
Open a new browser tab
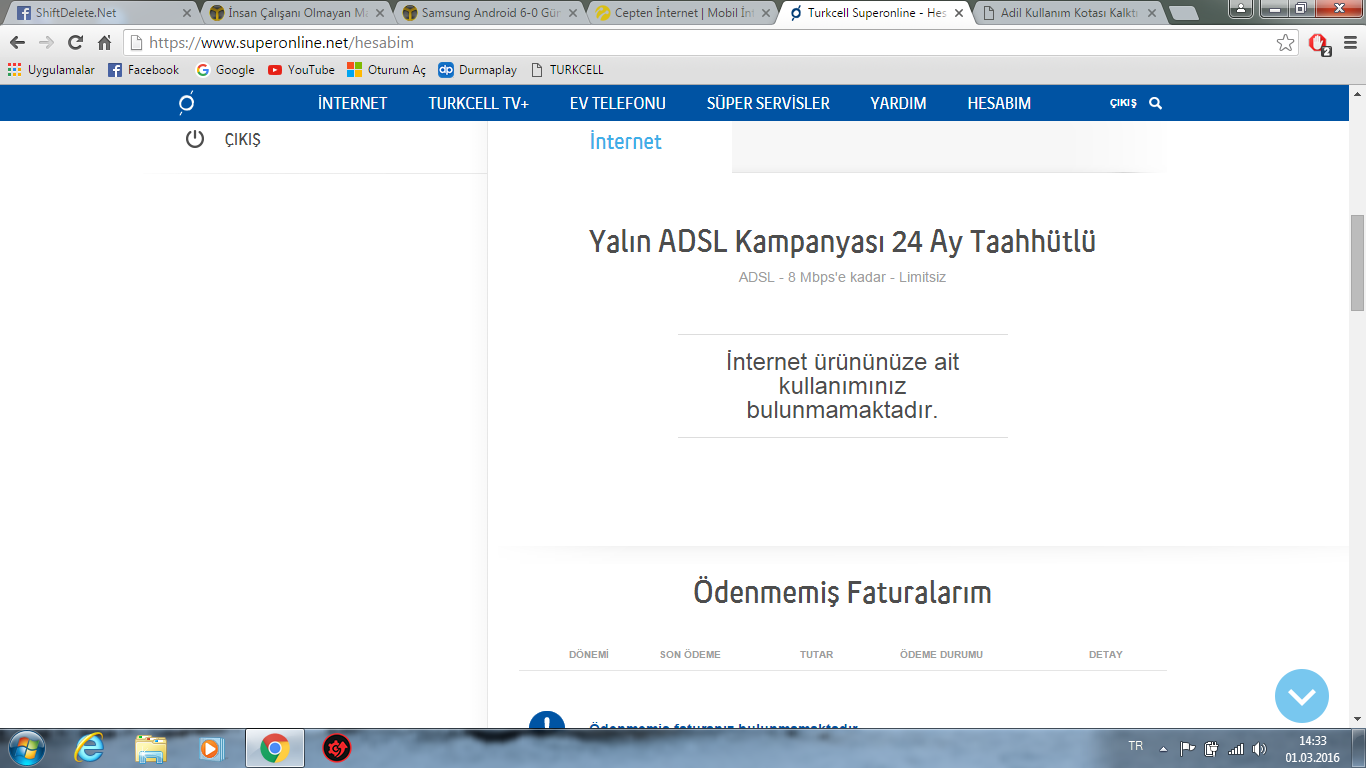1185,14
